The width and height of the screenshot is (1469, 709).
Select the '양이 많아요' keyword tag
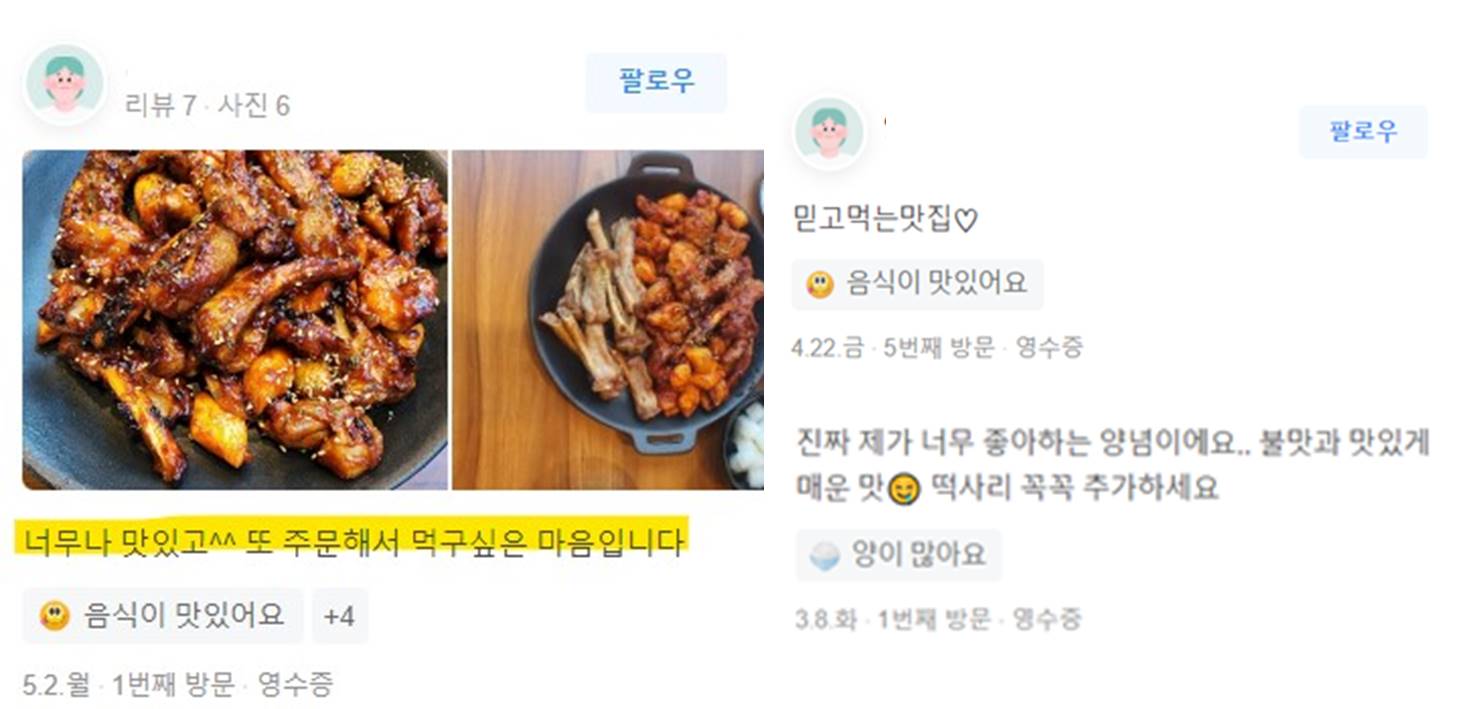898,556
